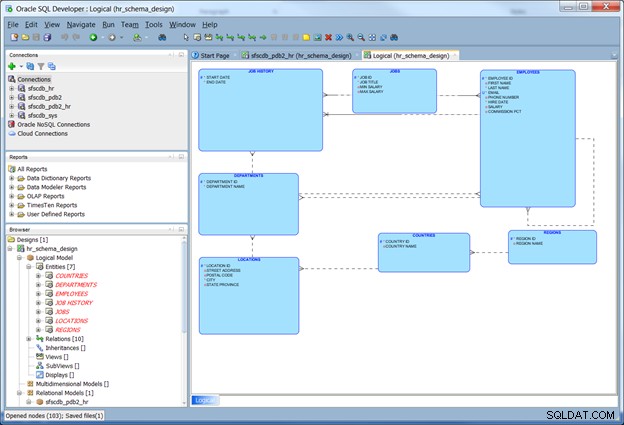The image size is (624, 425).
Task: Expand User Defined Reports folder
Action: (x=12, y=214)
